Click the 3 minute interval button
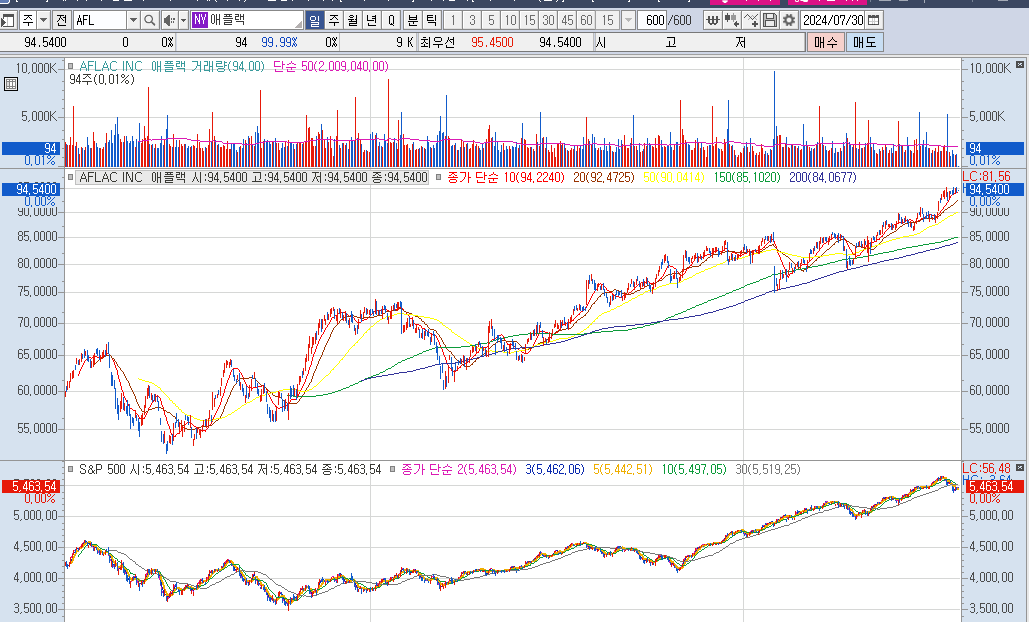 click(x=472, y=20)
